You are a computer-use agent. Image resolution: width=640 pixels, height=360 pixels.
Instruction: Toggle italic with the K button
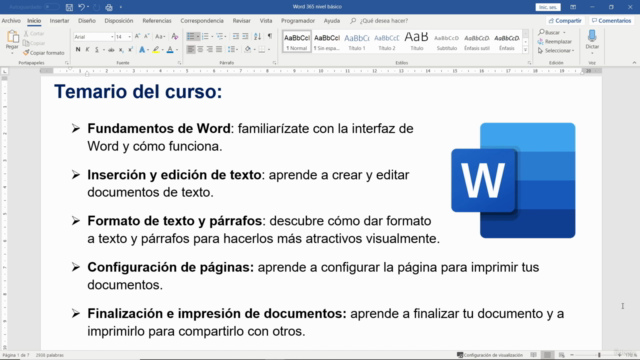(87, 50)
